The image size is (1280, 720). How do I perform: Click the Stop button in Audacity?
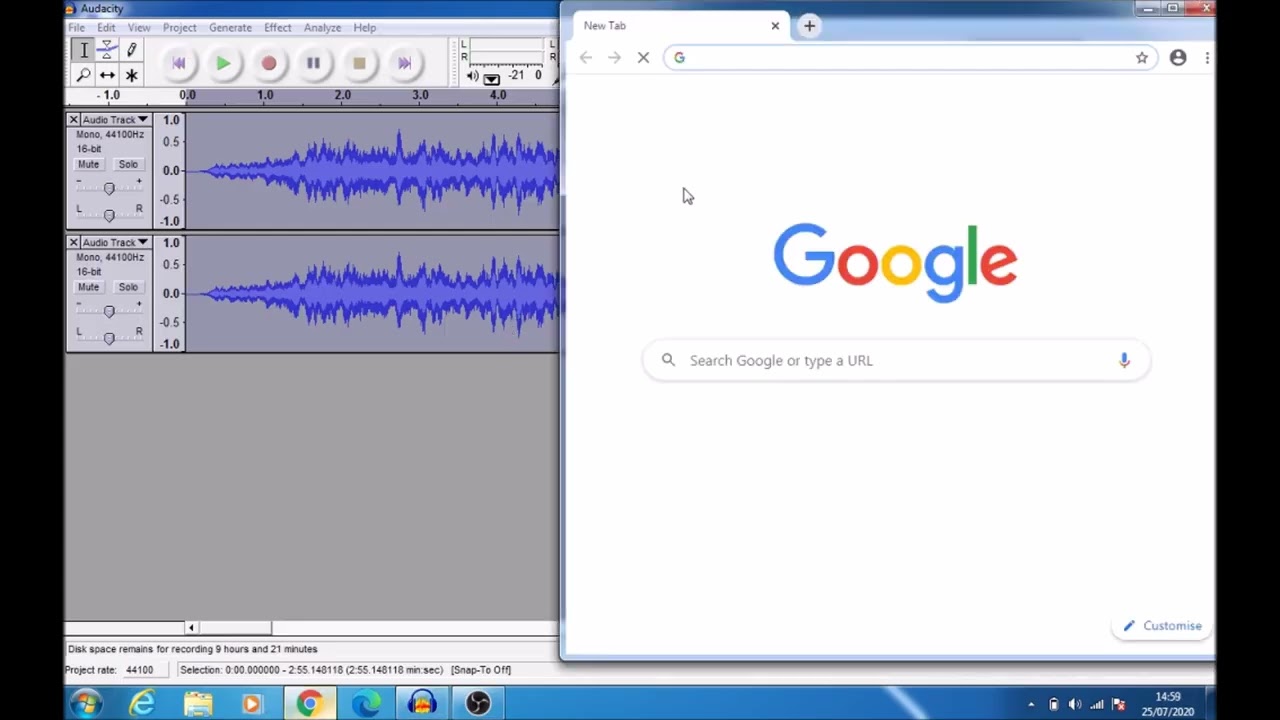click(x=359, y=63)
